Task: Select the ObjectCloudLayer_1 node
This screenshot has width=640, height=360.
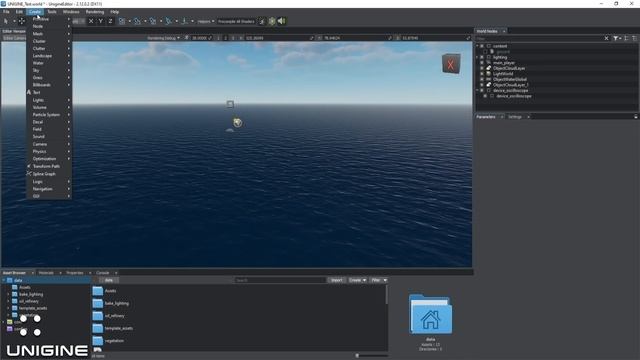Action: click(x=511, y=85)
